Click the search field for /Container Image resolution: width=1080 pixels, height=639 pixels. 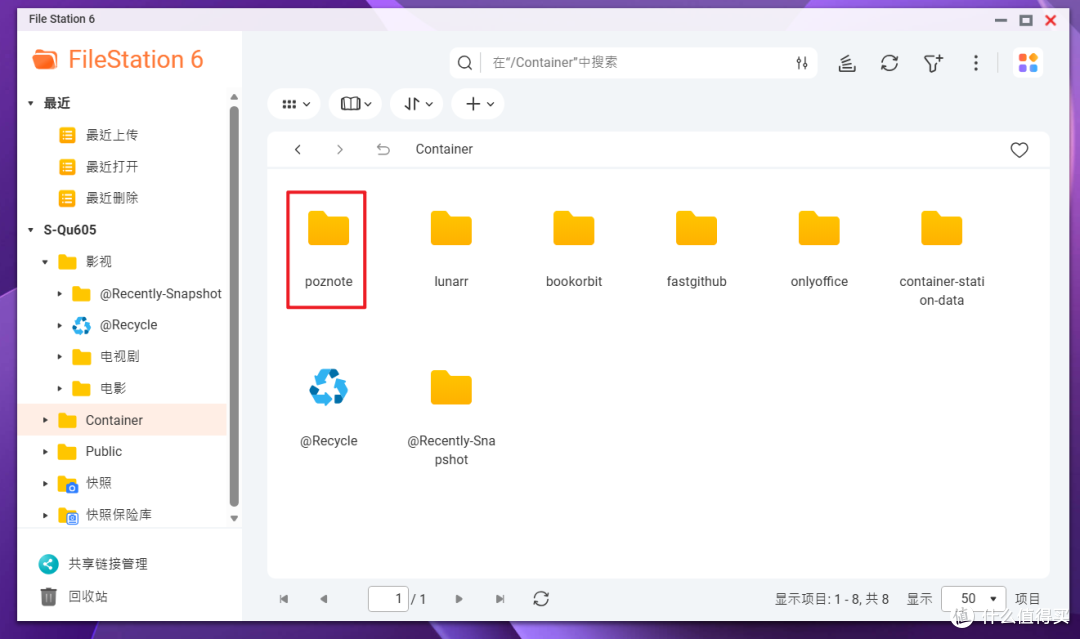[634, 63]
